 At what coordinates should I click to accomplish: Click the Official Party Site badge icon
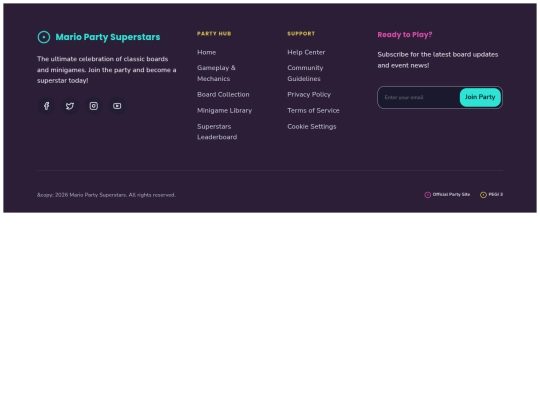(x=427, y=195)
